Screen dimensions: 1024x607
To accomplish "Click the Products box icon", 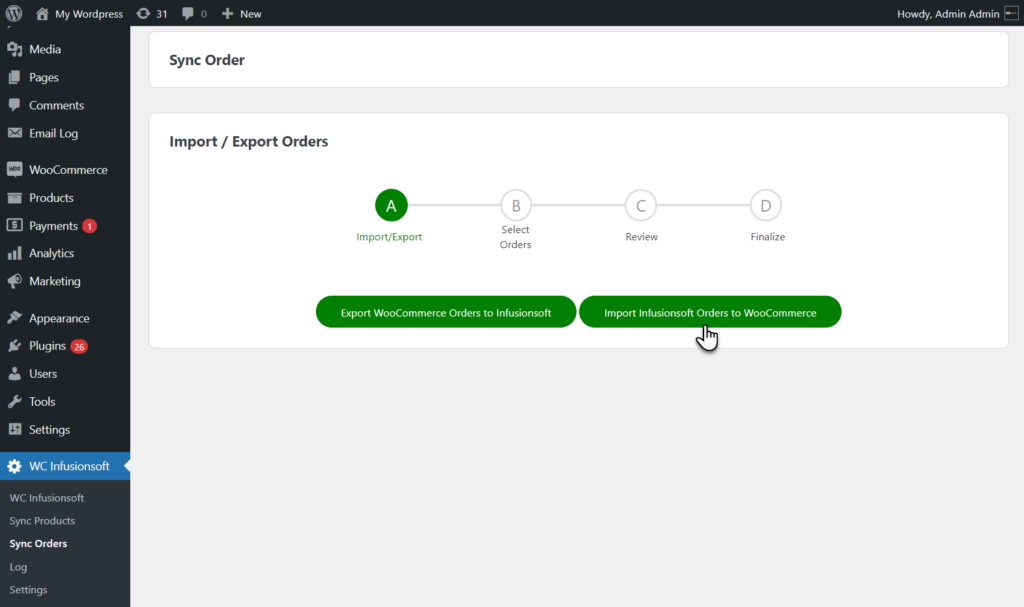I will [x=14, y=197].
